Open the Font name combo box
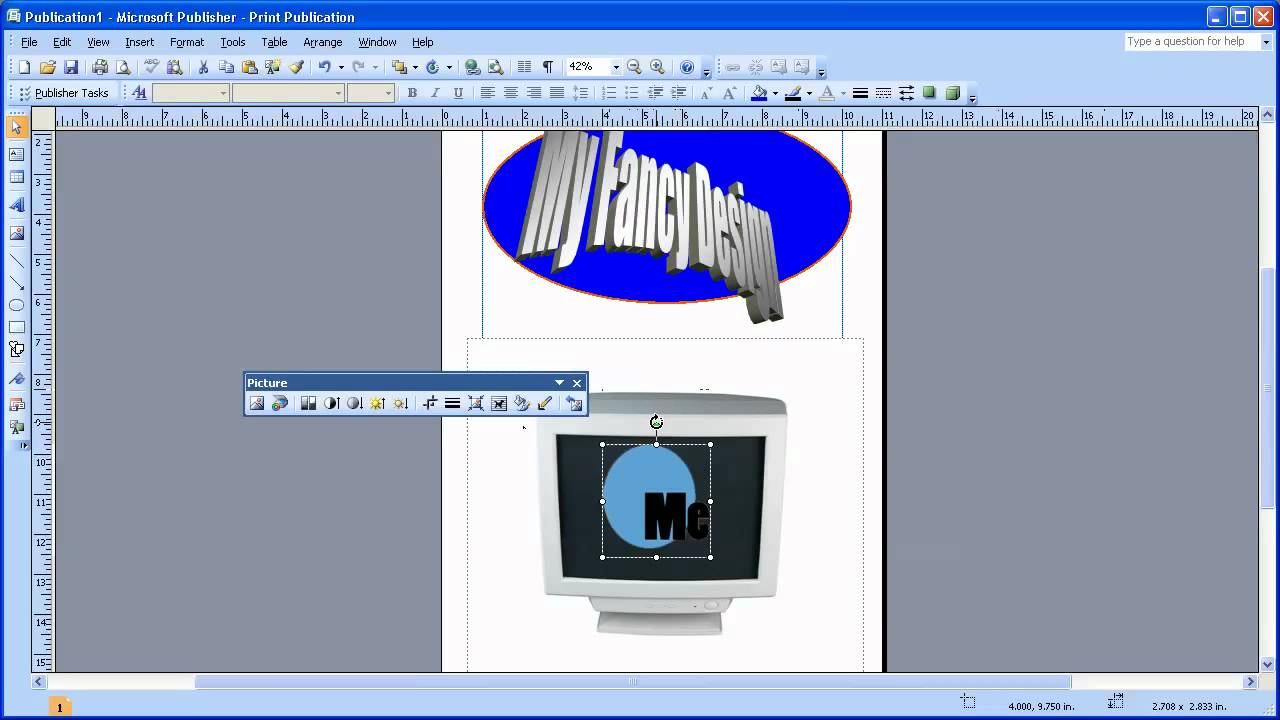Viewport: 1280px width, 720px height. click(288, 93)
